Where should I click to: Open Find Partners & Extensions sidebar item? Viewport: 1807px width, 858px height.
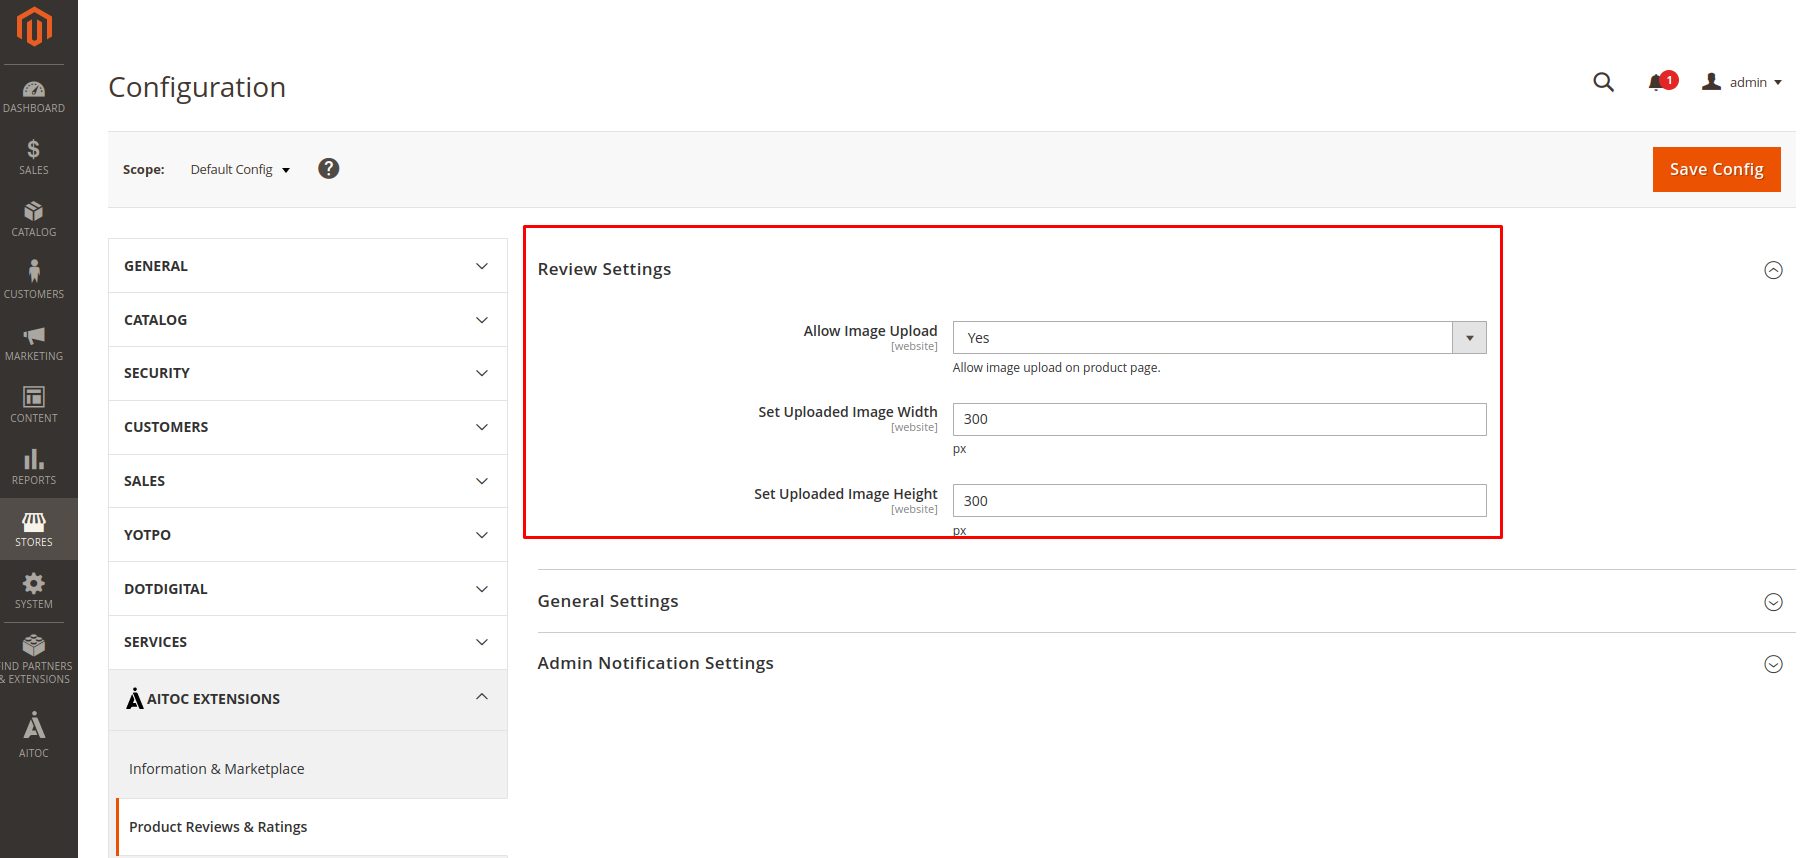click(34, 660)
